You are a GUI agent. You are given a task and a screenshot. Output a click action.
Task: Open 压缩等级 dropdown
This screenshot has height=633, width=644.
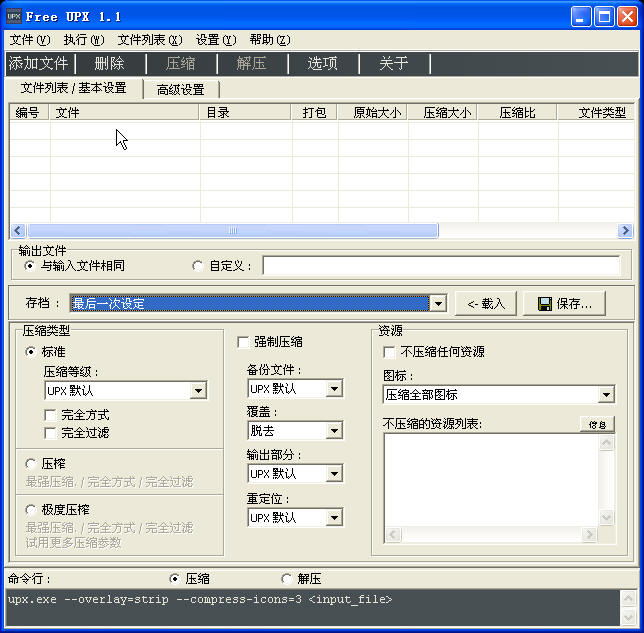[198, 390]
